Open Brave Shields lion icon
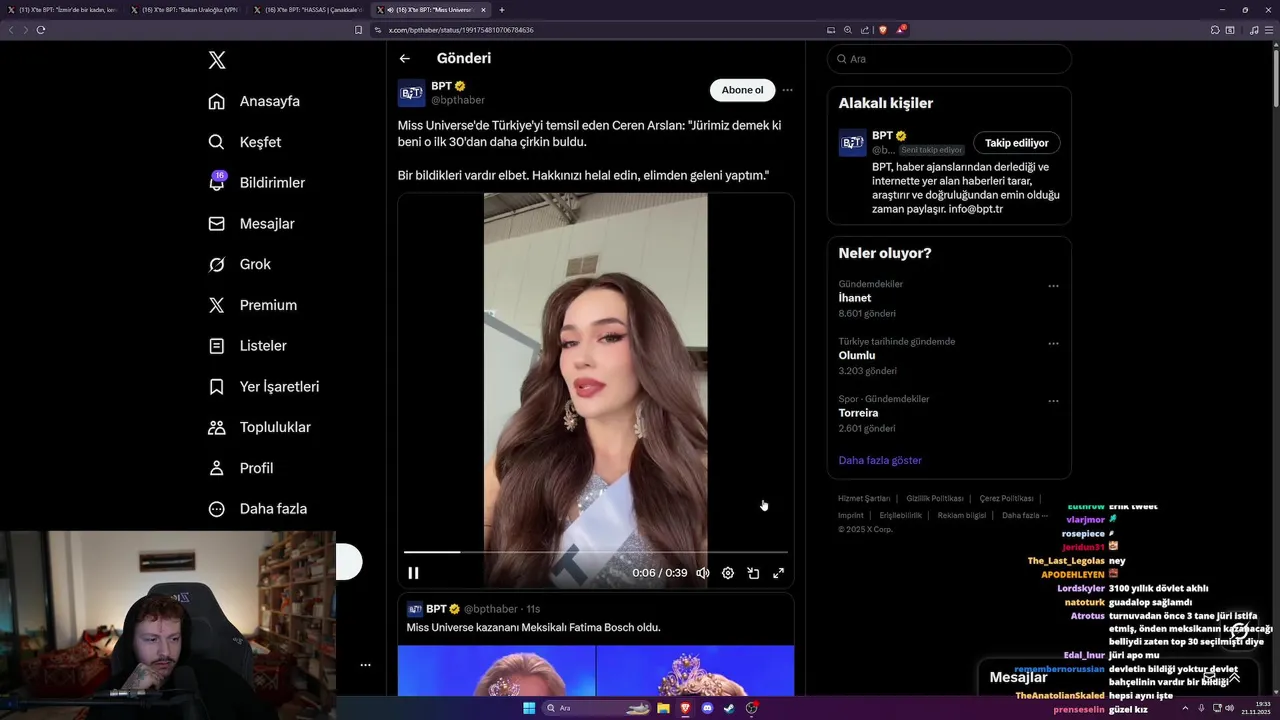This screenshot has width=1280, height=720. click(x=882, y=30)
